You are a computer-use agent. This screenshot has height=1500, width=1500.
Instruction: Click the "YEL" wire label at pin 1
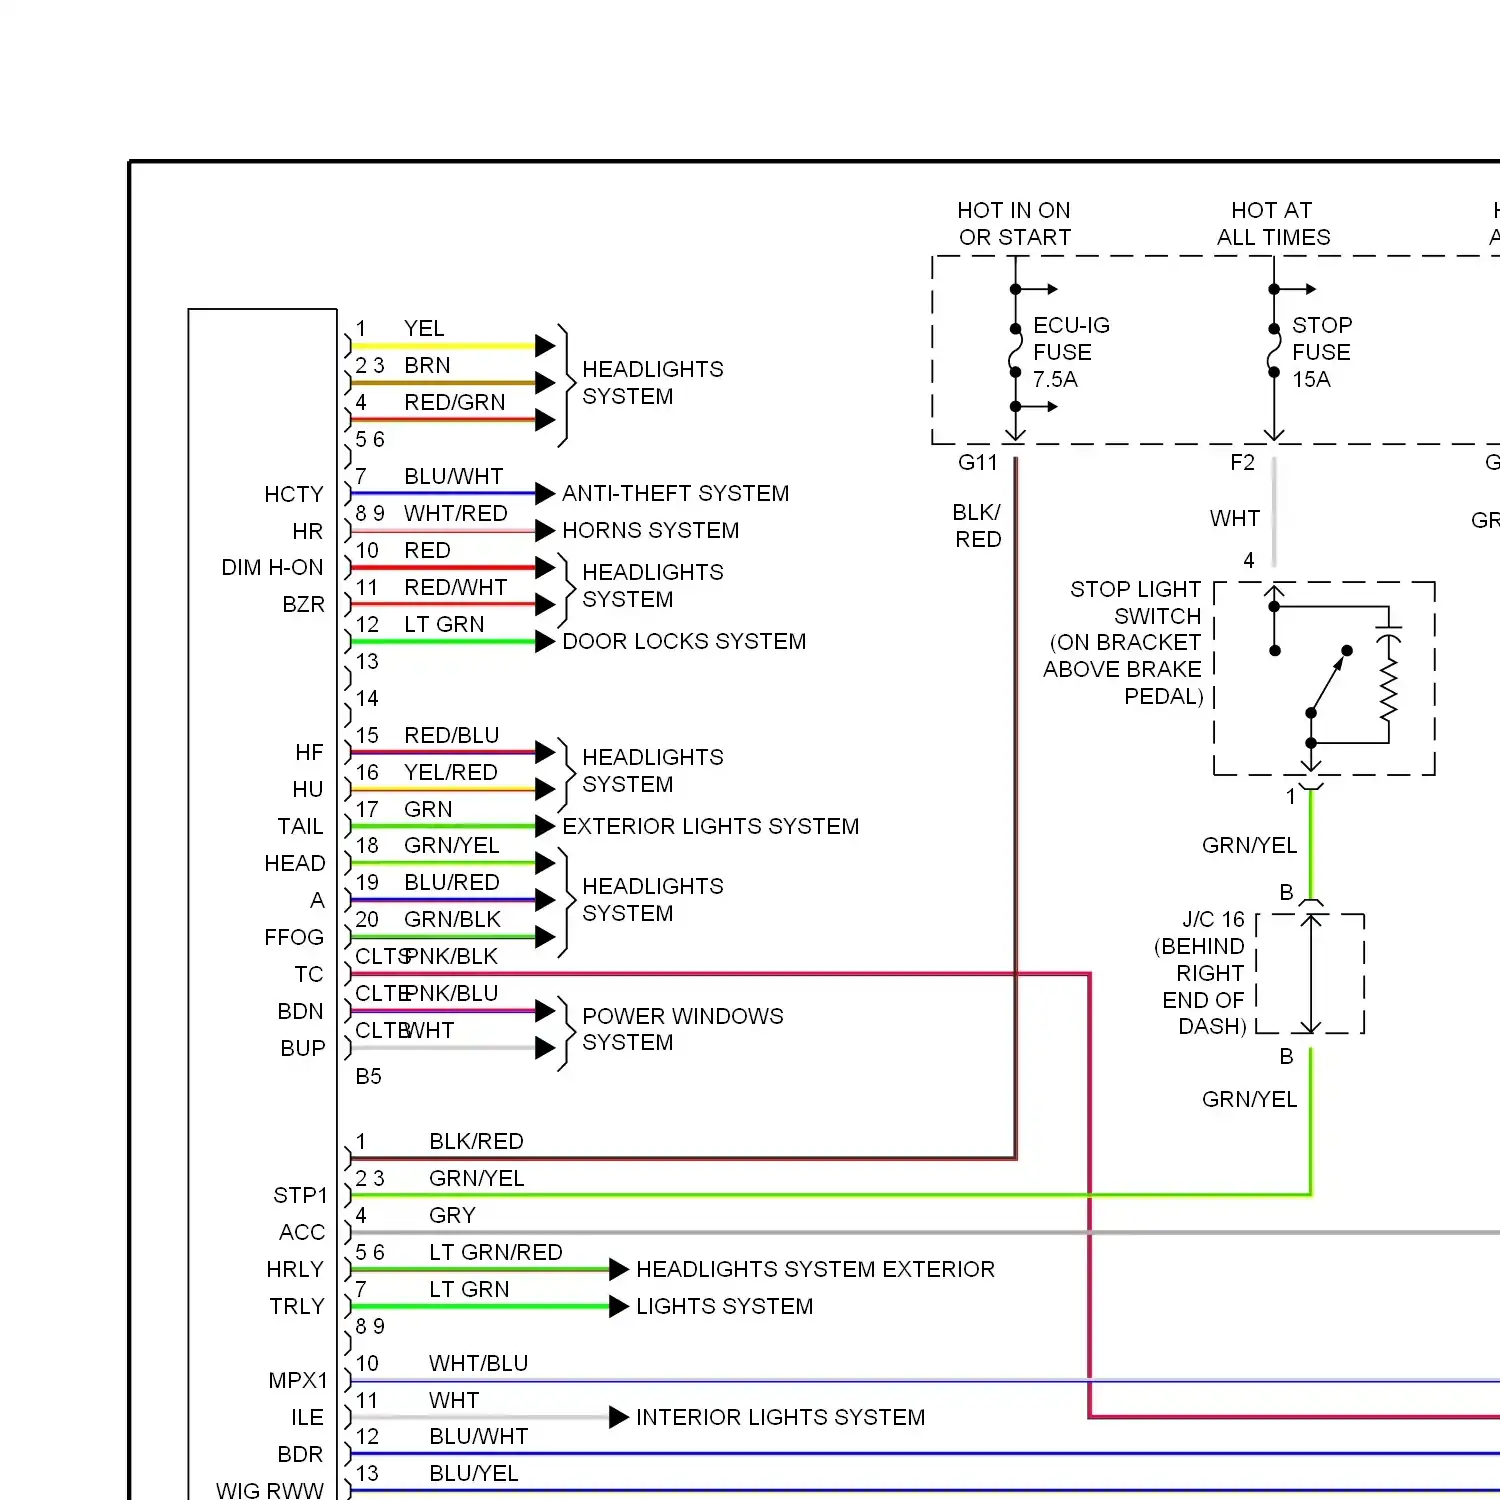[423, 329]
